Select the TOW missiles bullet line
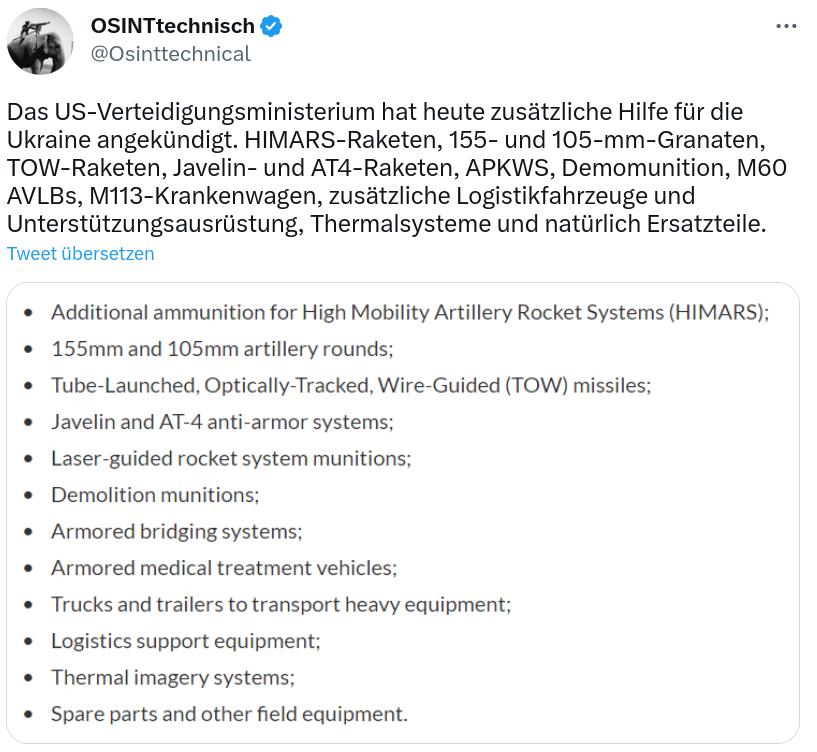The width and height of the screenshot is (817, 752). click(351, 386)
